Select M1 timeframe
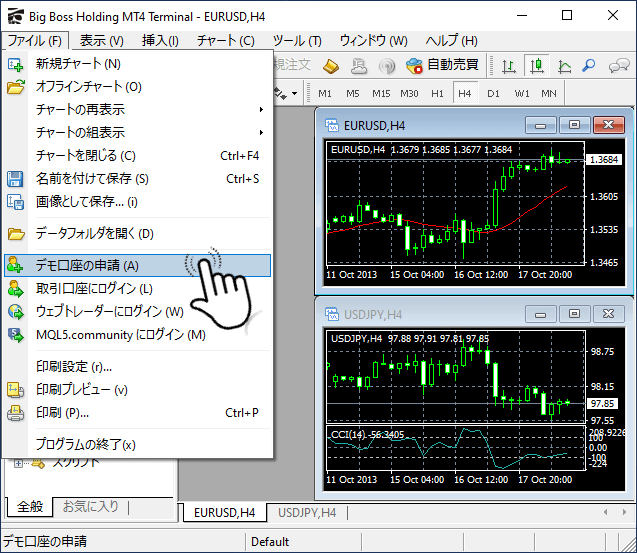Image resolution: width=637 pixels, height=553 pixels. (325, 94)
